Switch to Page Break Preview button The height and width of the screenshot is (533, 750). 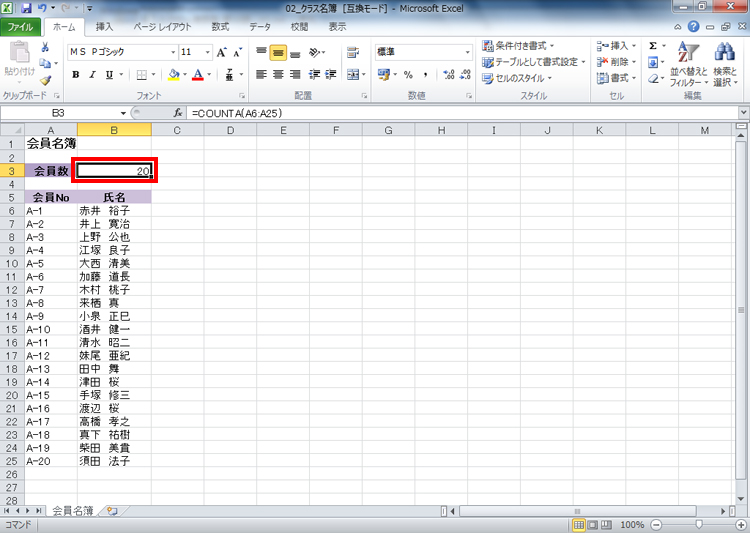(606, 525)
